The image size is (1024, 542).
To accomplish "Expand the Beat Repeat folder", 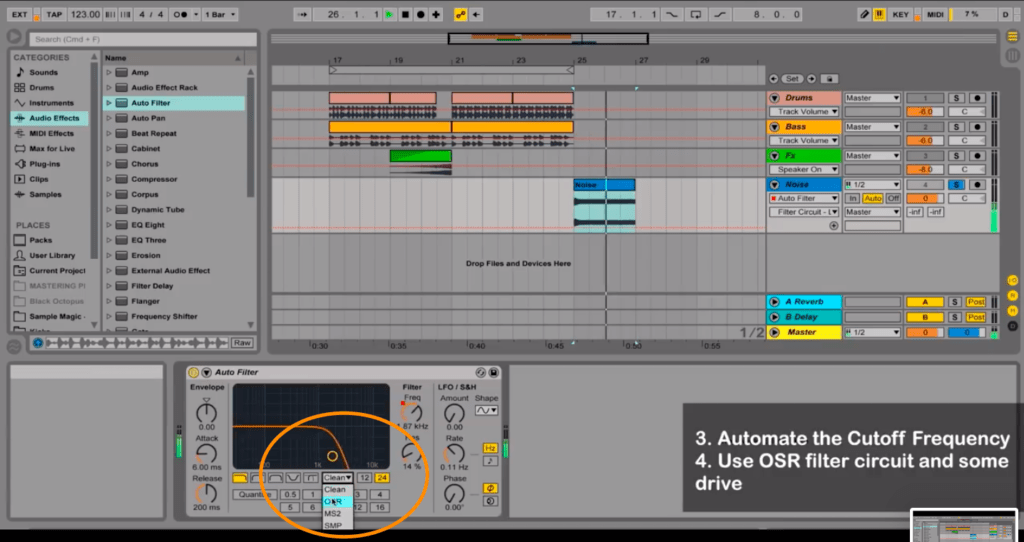I will click(x=109, y=133).
